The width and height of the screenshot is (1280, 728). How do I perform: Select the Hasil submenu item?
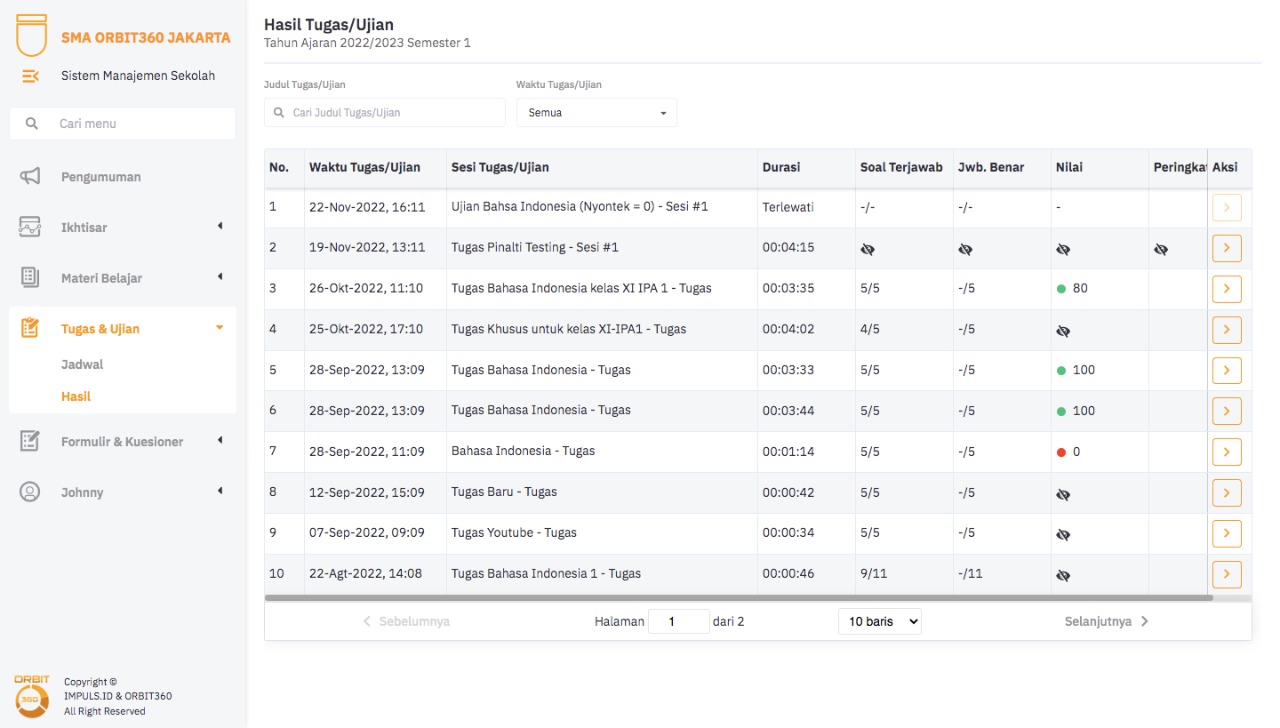coord(76,397)
